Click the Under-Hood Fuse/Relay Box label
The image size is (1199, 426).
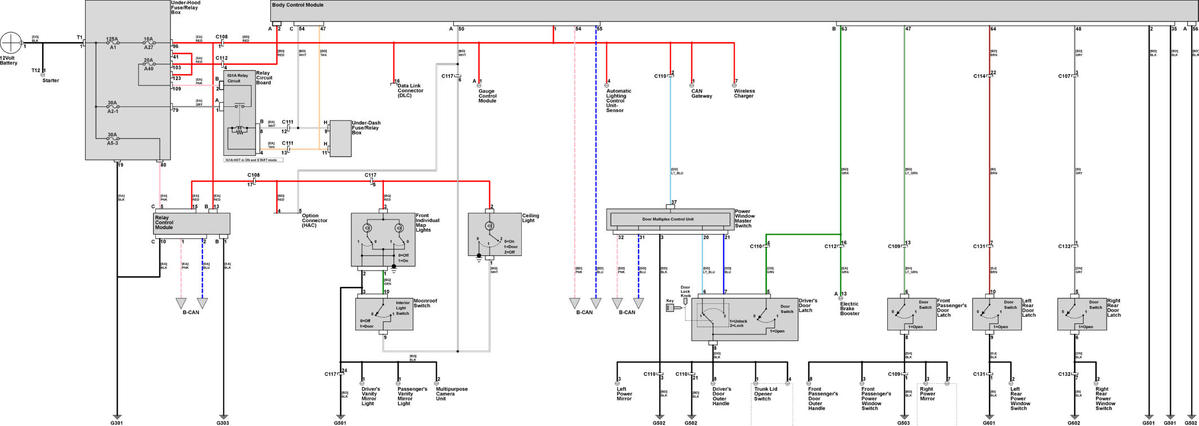[184, 9]
